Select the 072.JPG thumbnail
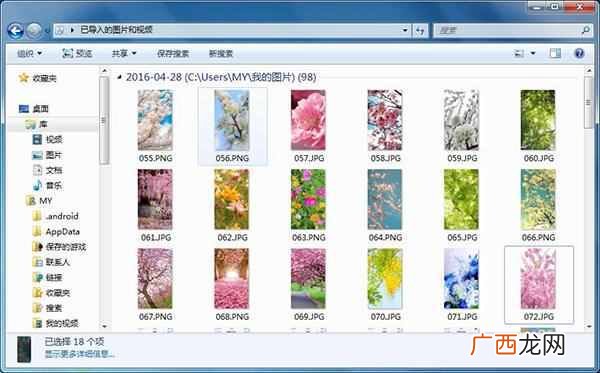600x373 pixels. coord(538,279)
